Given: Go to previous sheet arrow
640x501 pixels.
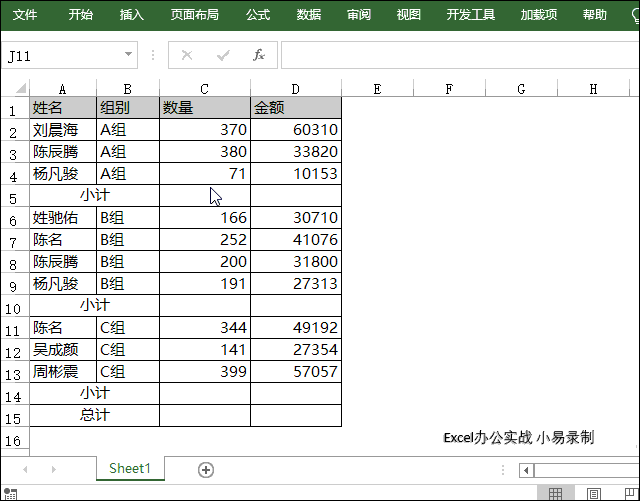Looking at the screenshot, I should tap(25, 470).
